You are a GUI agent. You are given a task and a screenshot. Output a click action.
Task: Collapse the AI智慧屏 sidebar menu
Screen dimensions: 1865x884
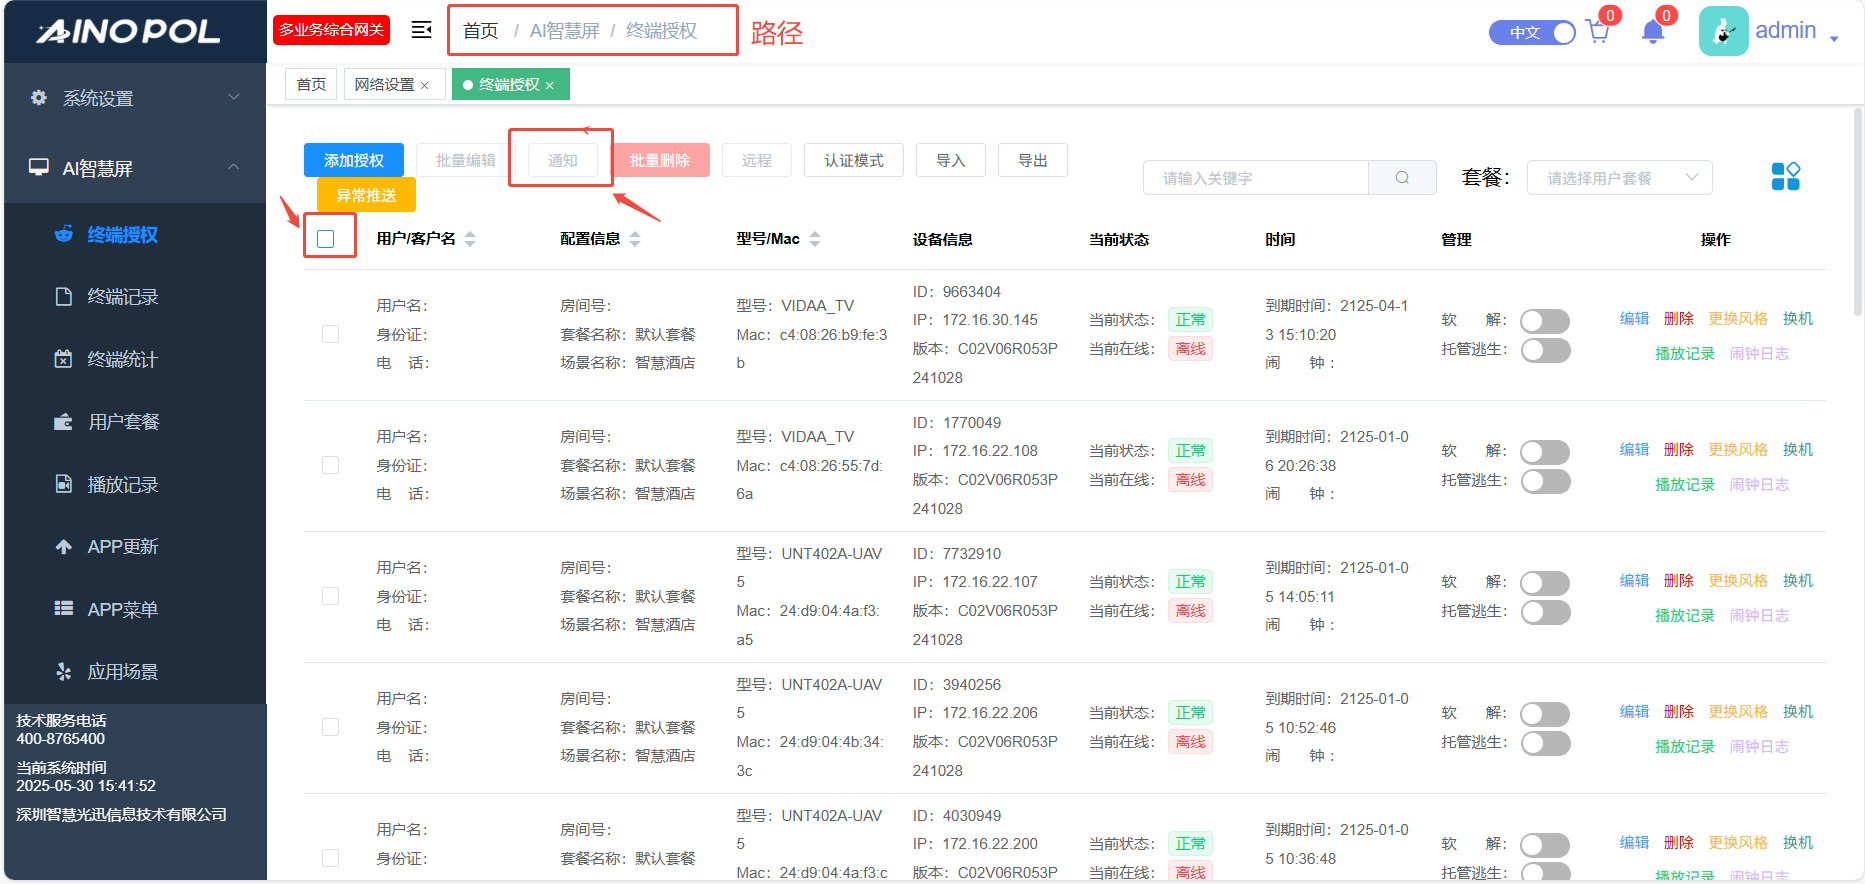[x=134, y=168]
